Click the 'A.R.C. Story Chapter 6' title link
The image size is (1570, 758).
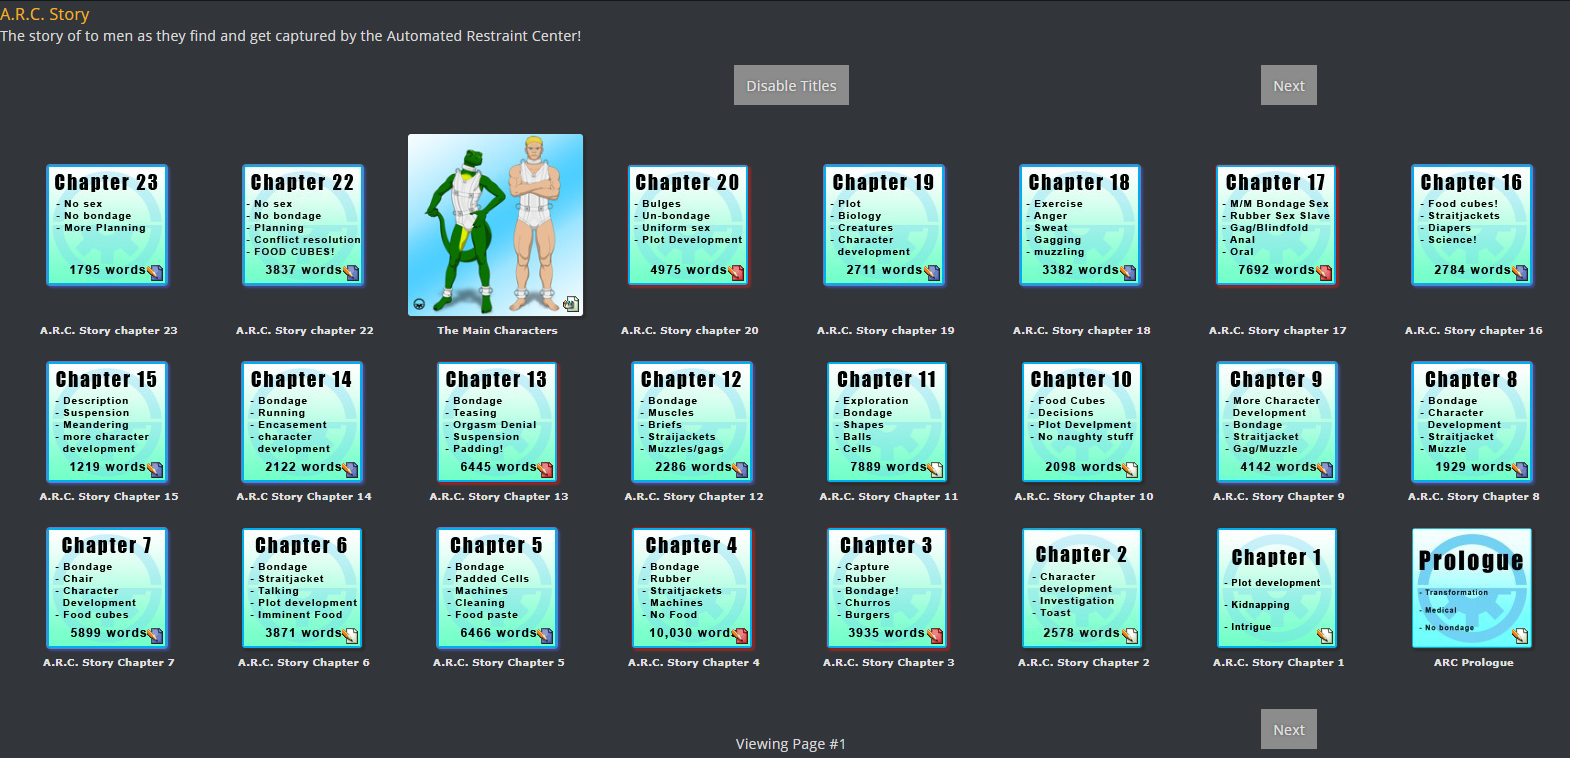tap(304, 662)
